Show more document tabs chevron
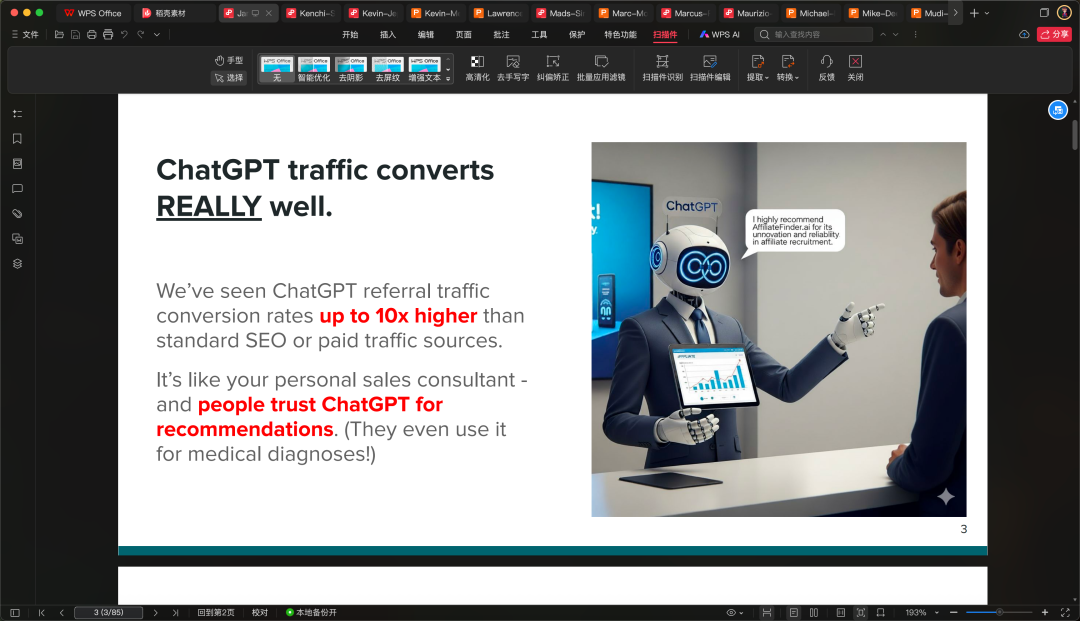1080x621 pixels. click(x=955, y=12)
